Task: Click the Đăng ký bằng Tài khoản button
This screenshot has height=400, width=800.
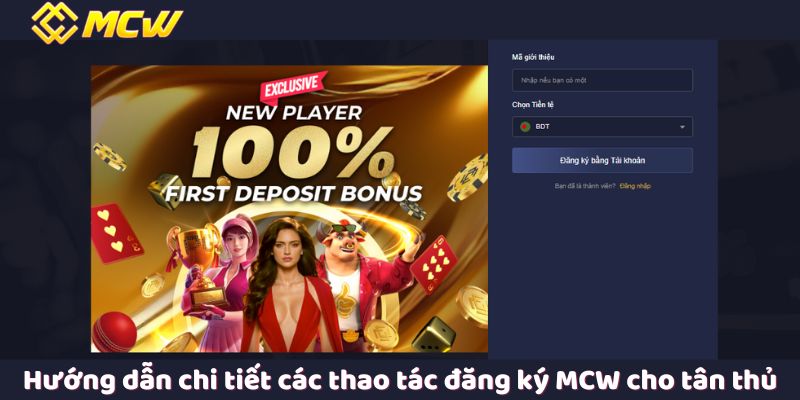Action: tap(602, 160)
